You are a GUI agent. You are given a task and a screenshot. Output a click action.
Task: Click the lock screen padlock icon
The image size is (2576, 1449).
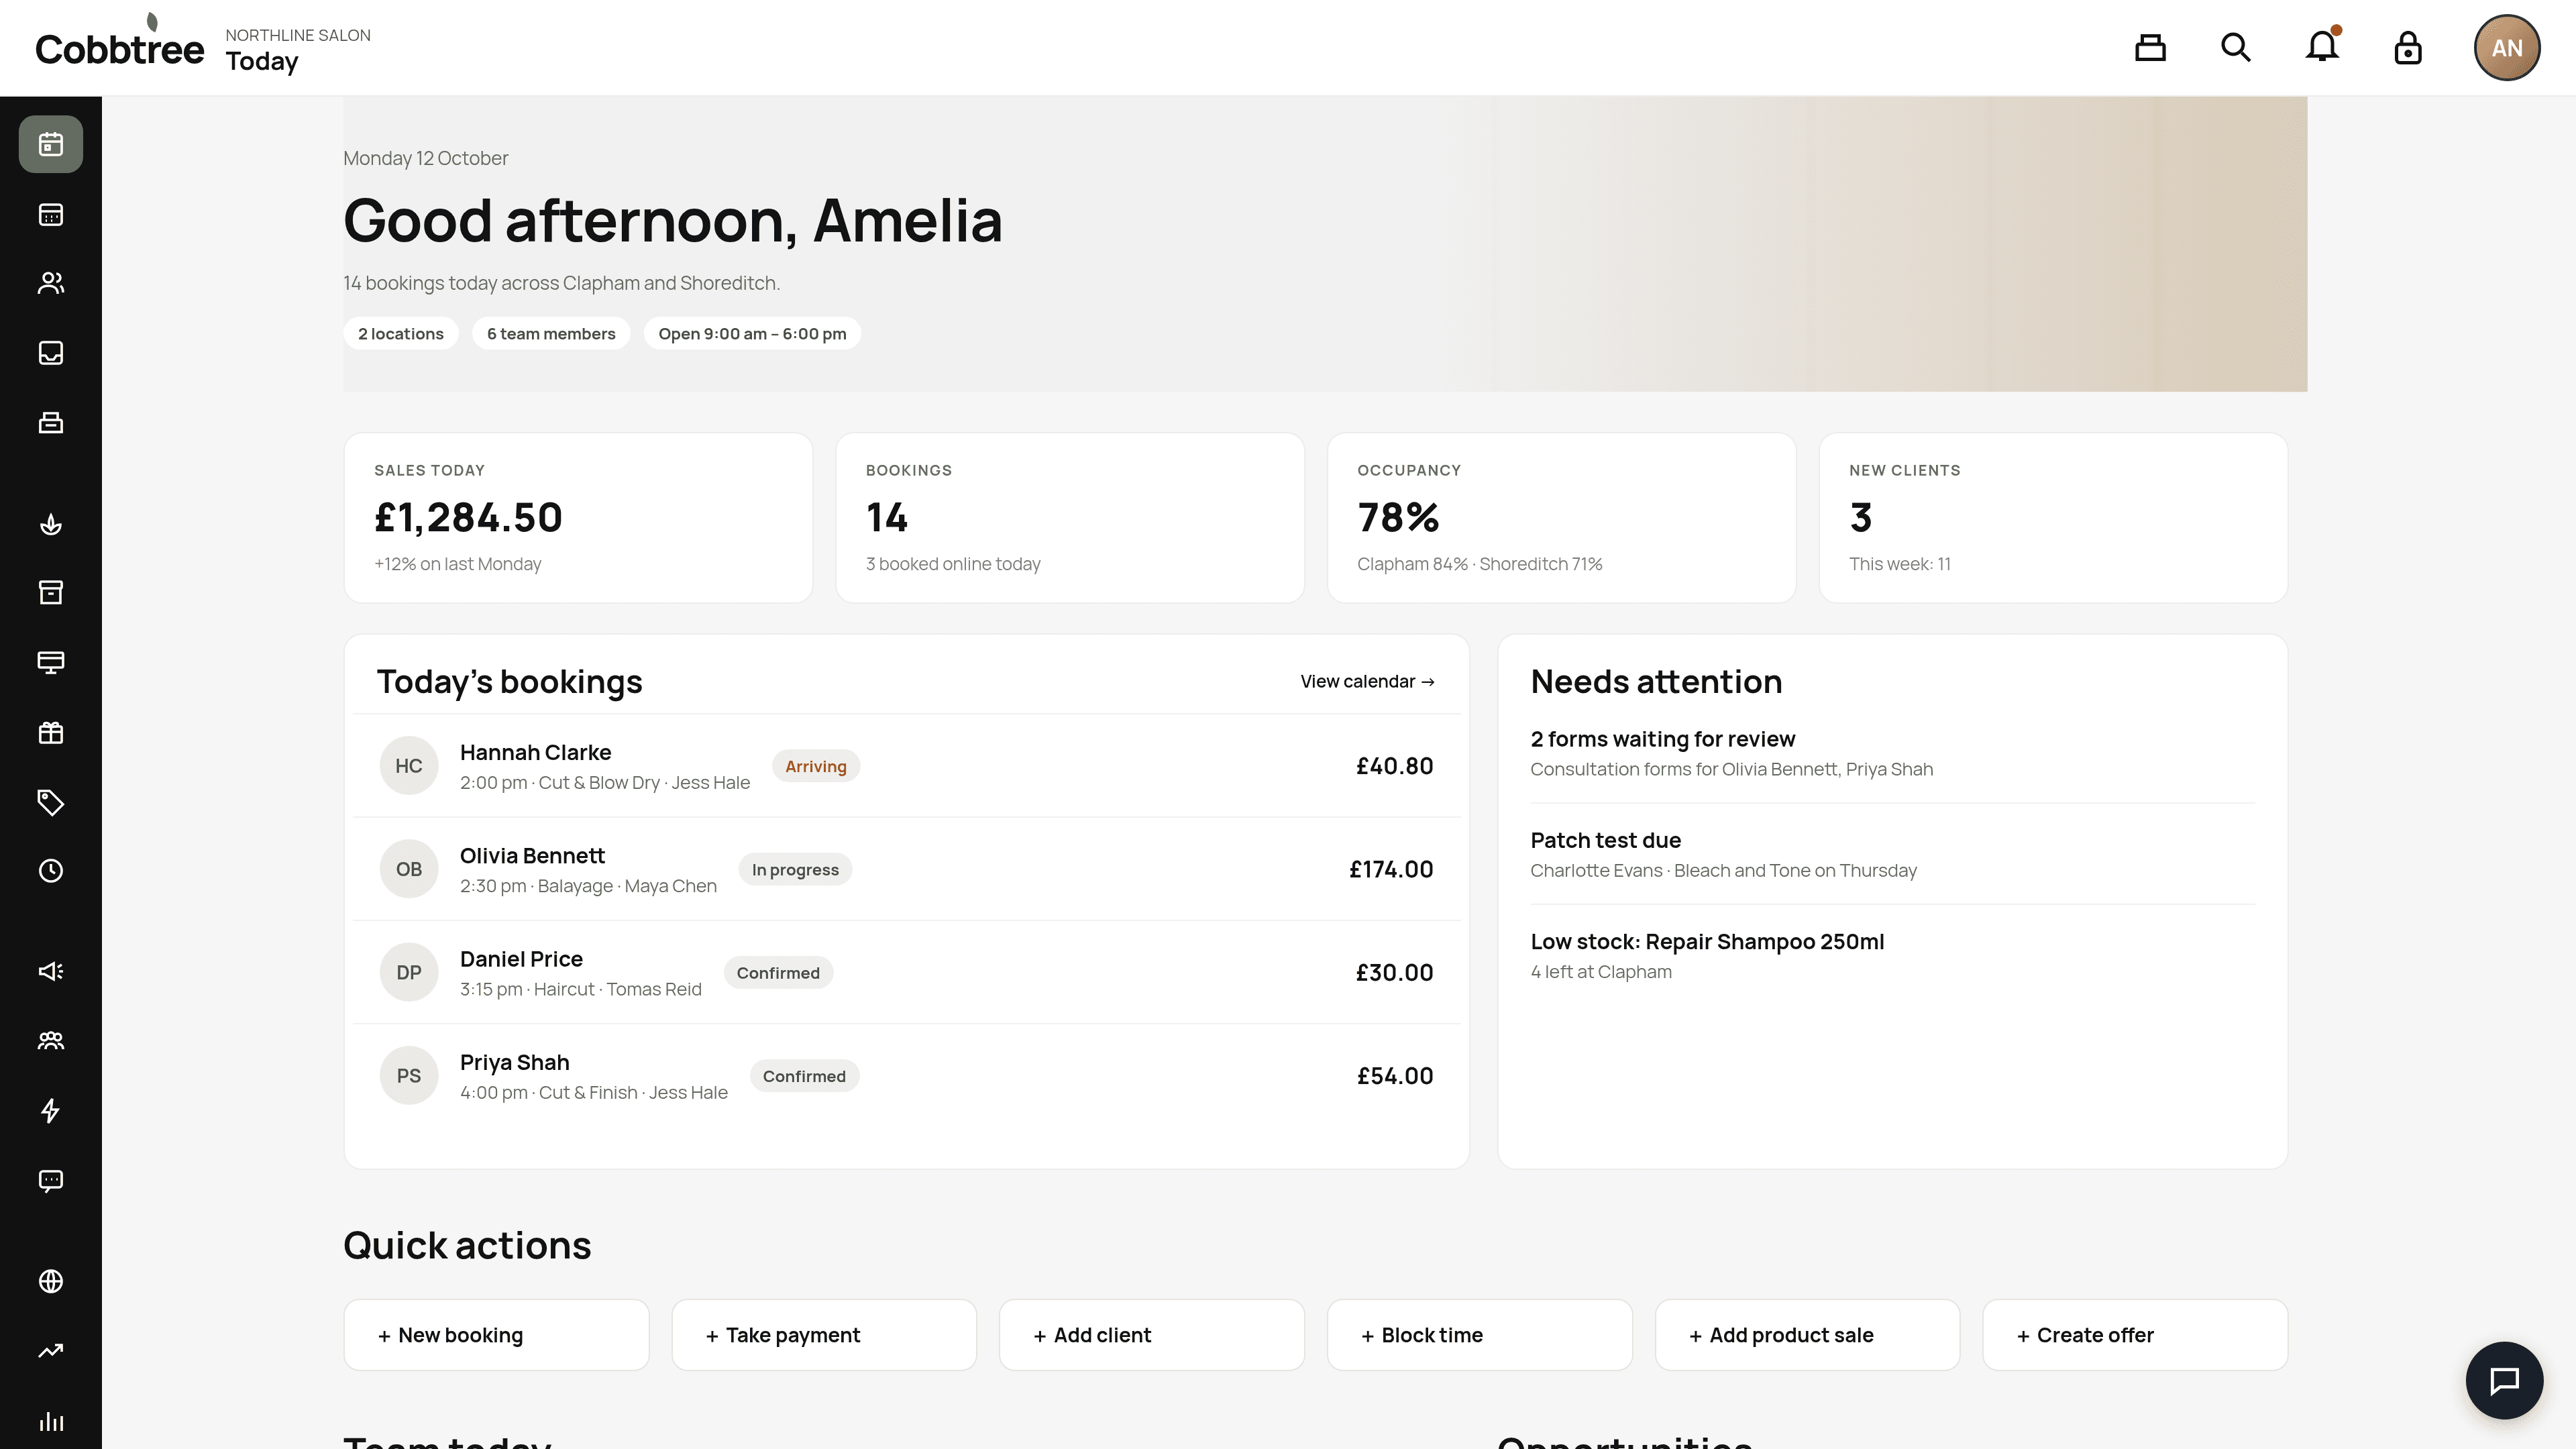(x=2408, y=47)
